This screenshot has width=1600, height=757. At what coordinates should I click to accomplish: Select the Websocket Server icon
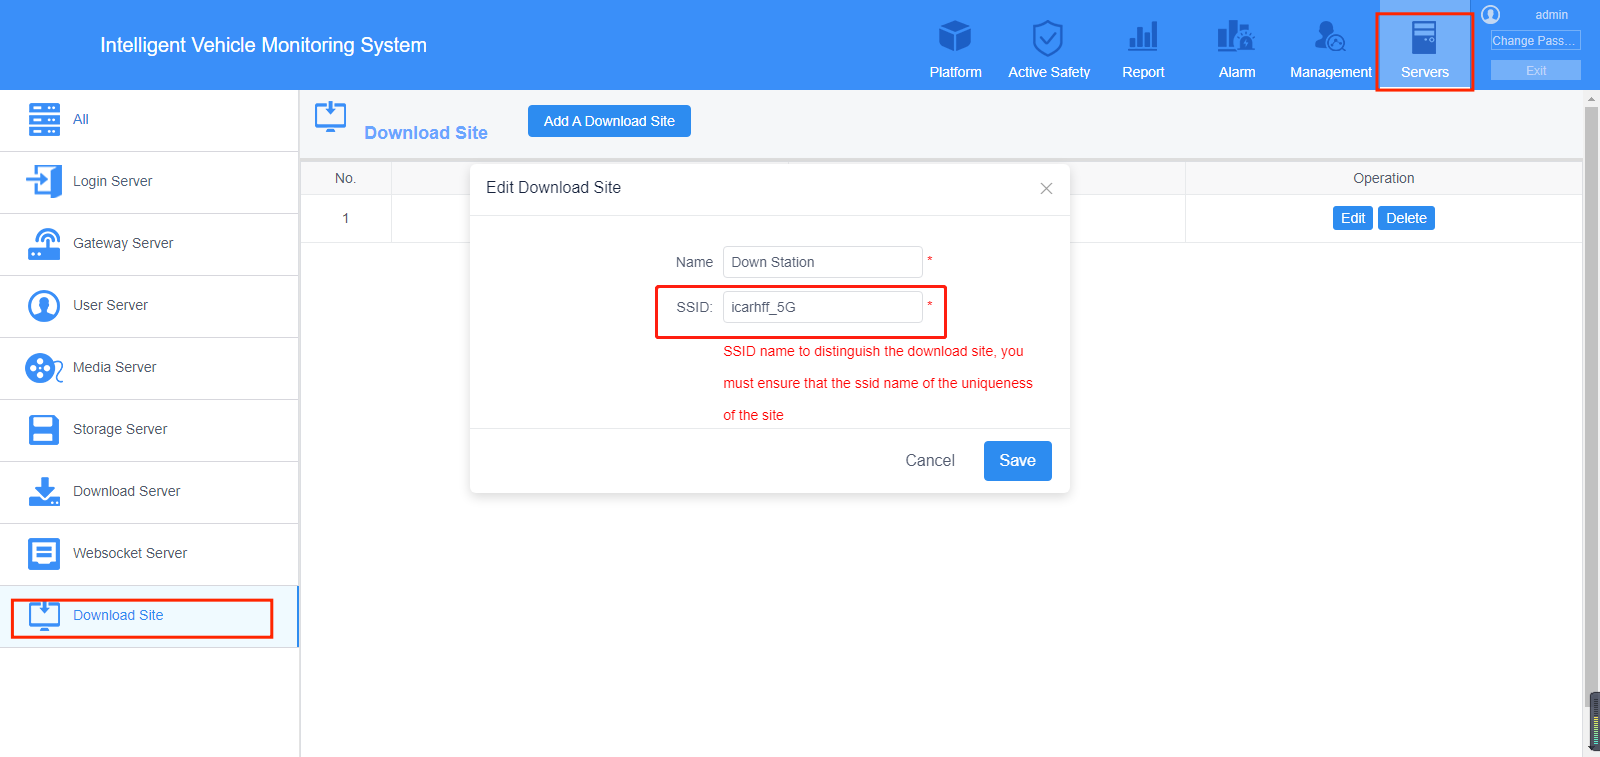[x=44, y=553]
